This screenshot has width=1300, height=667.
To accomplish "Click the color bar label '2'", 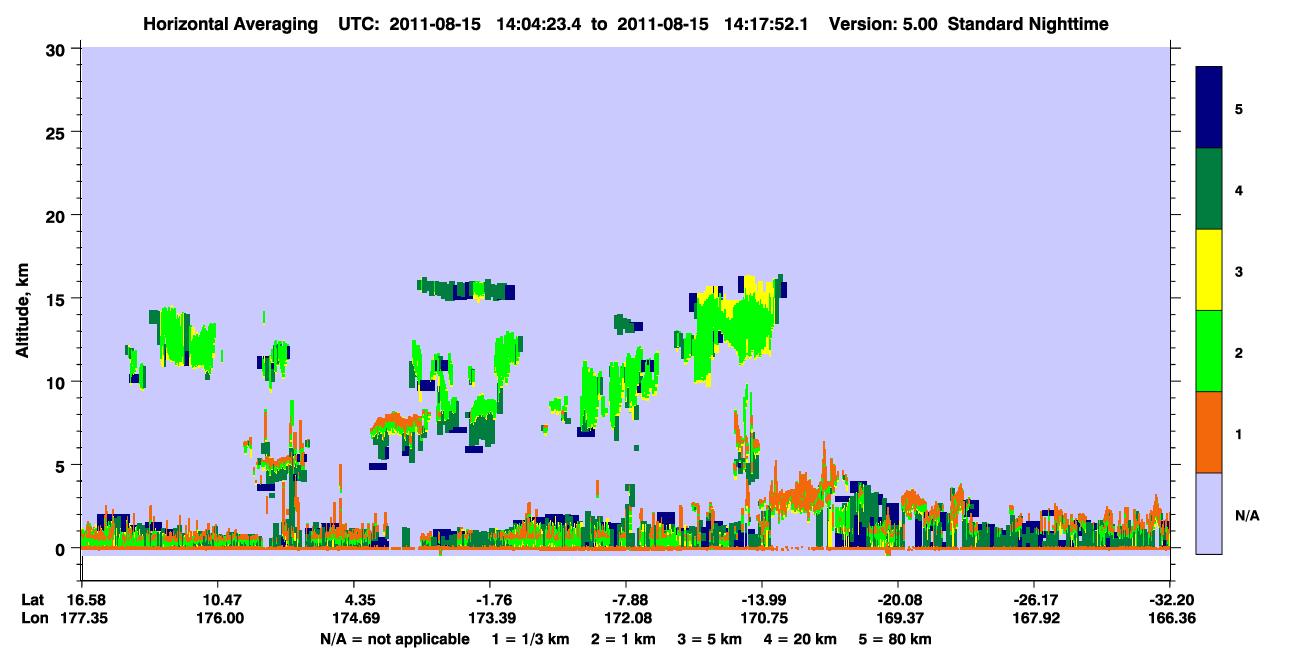I will point(1239,352).
